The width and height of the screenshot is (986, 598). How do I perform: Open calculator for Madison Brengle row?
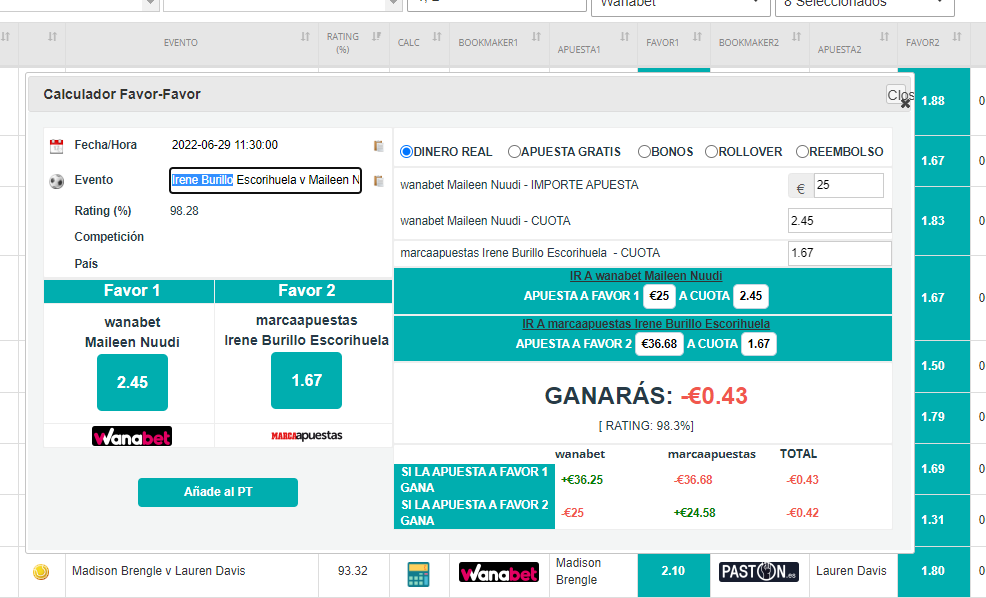point(418,574)
